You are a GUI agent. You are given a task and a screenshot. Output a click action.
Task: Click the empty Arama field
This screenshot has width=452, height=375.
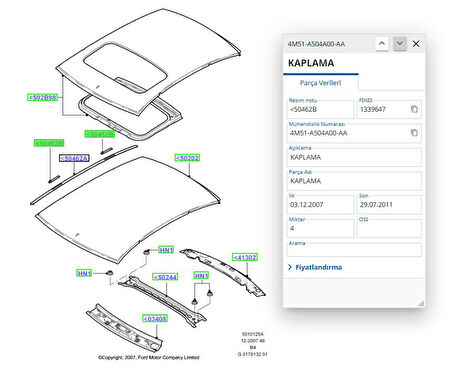pyautogui.click(x=354, y=249)
